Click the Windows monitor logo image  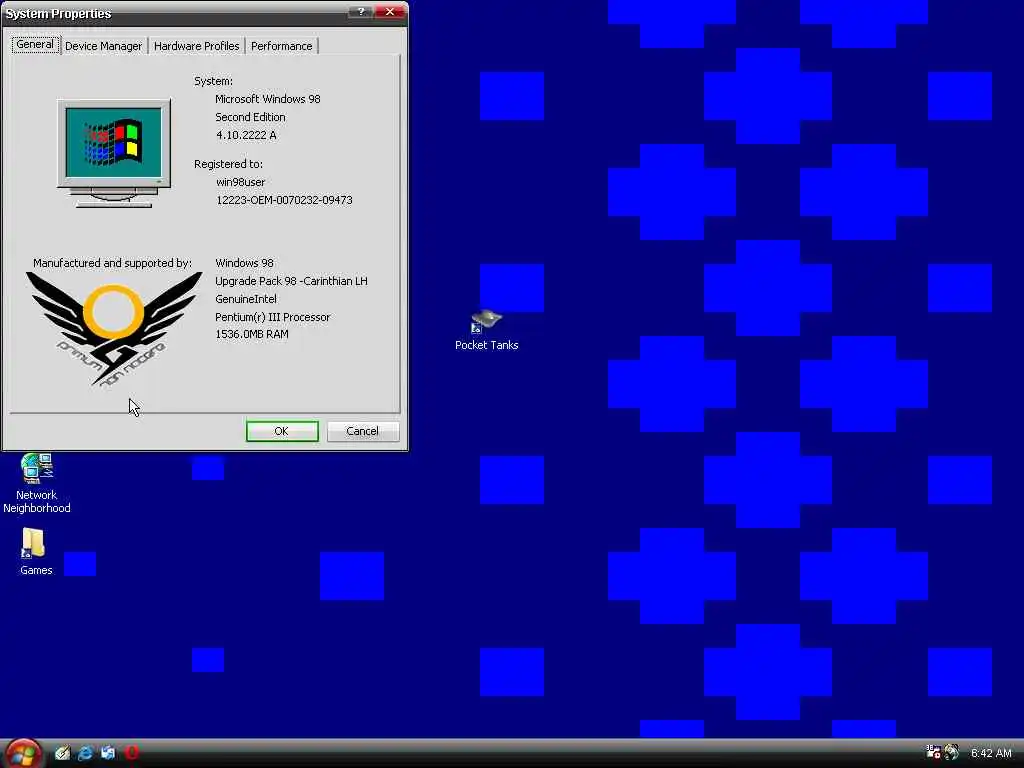tap(114, 153)
